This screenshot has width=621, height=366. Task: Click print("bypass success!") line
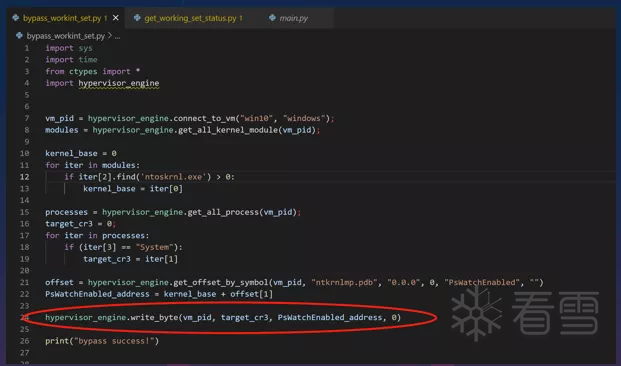pyautogui.click(x=102, y=341)
